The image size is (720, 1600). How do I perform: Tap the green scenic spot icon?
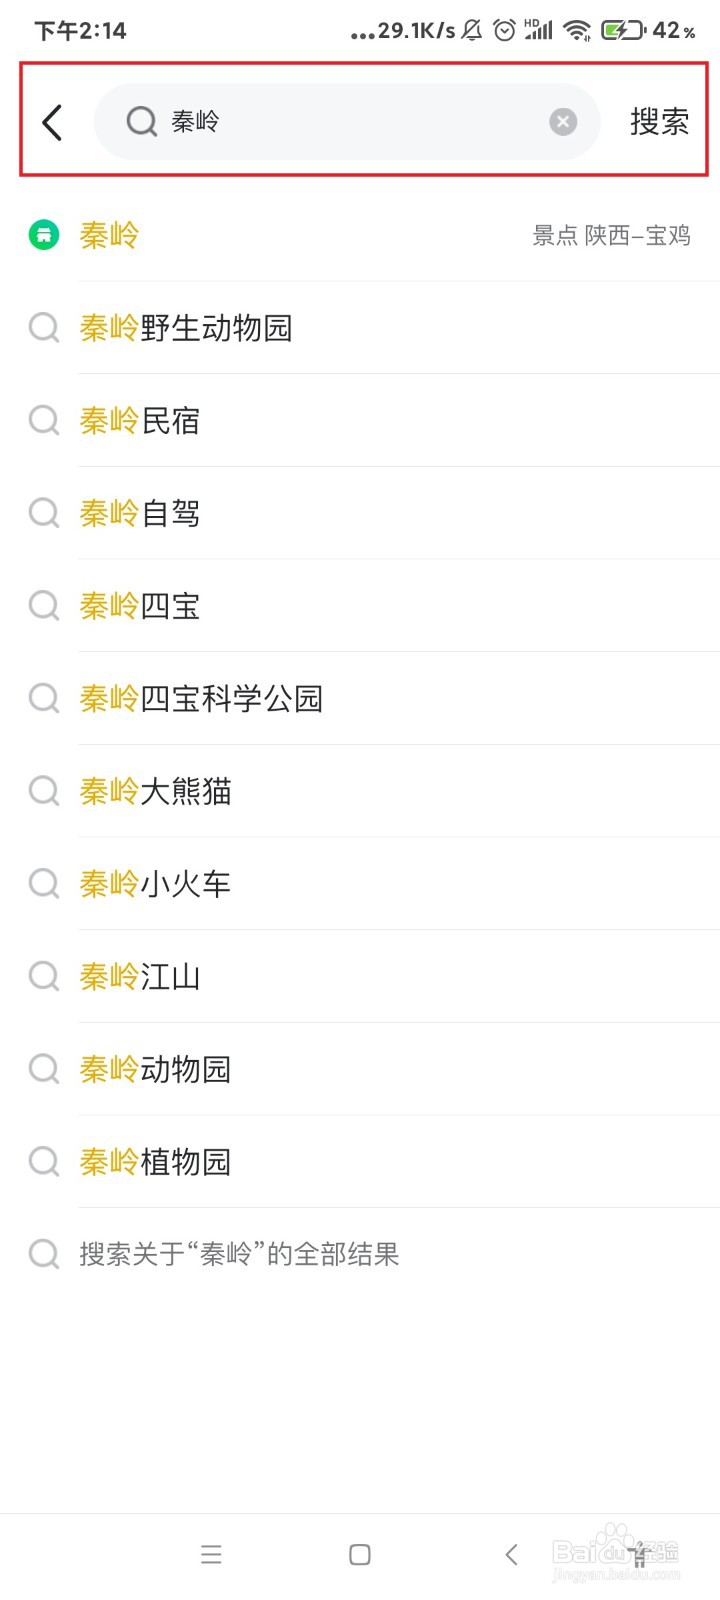[44, 235]
